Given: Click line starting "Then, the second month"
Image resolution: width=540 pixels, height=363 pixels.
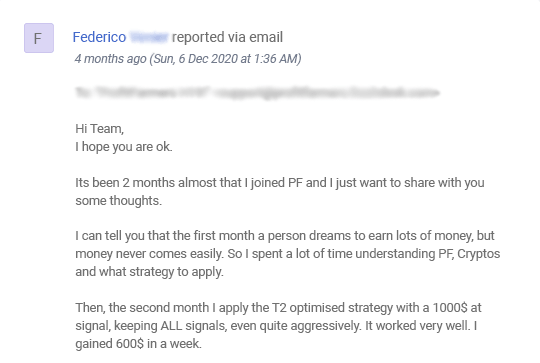Looking at the screenshot, I should click(x=278, y=308).
